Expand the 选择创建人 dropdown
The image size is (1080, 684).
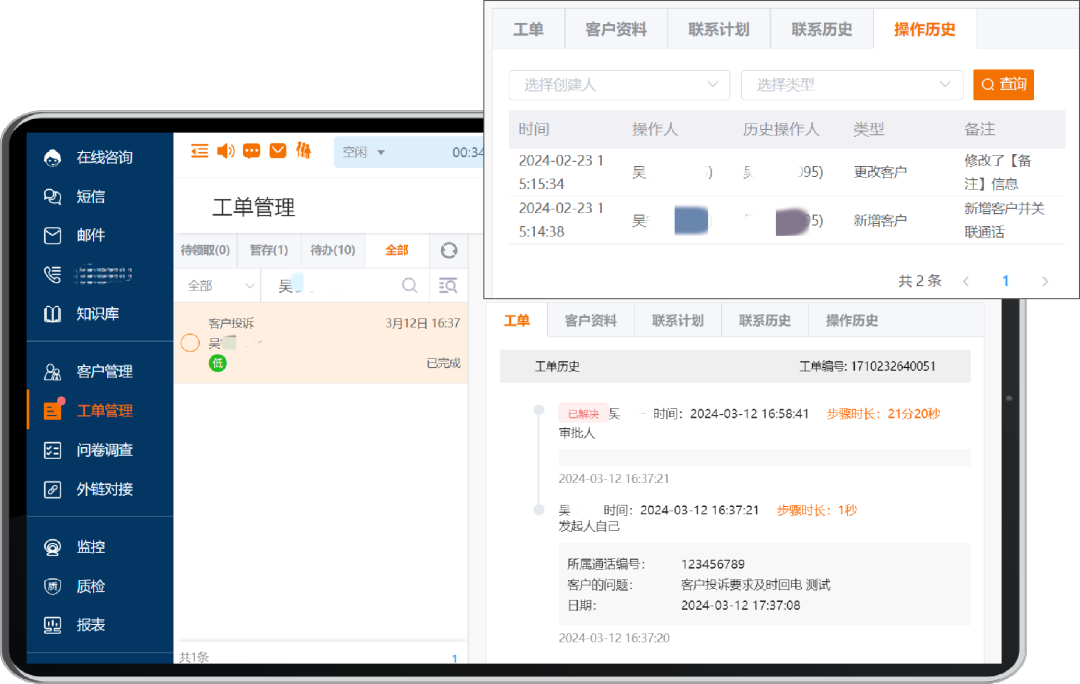tap(619, 85)
